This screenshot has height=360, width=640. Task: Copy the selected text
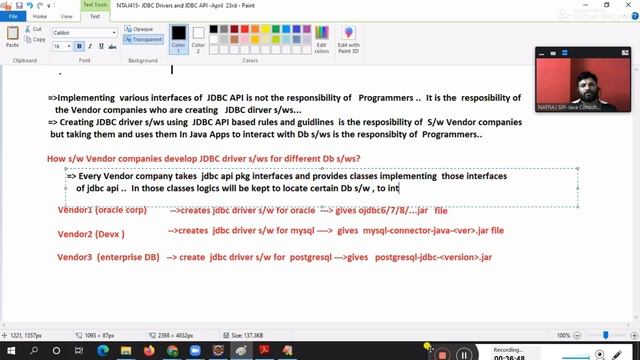click(35, 40)
